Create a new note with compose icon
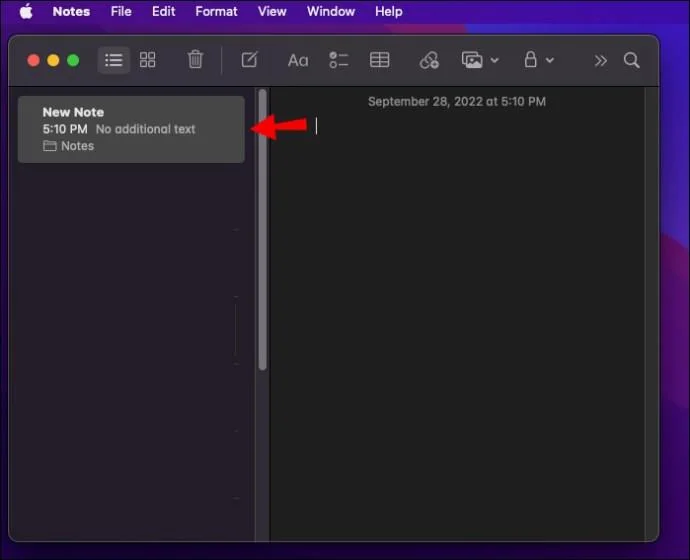This screenshot has width=690, height=560. coord(249,59)
